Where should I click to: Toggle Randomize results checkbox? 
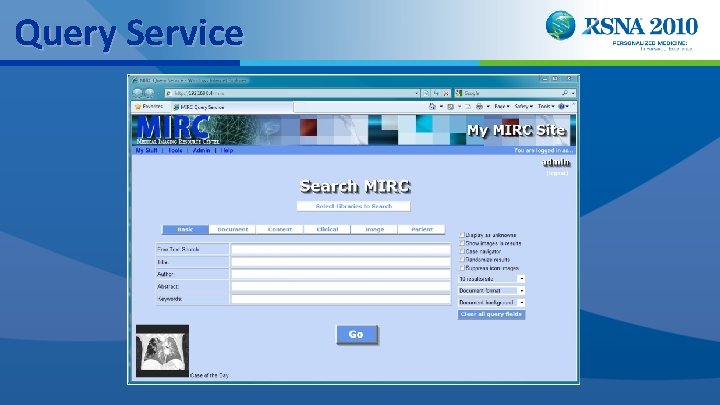(462, 259)
